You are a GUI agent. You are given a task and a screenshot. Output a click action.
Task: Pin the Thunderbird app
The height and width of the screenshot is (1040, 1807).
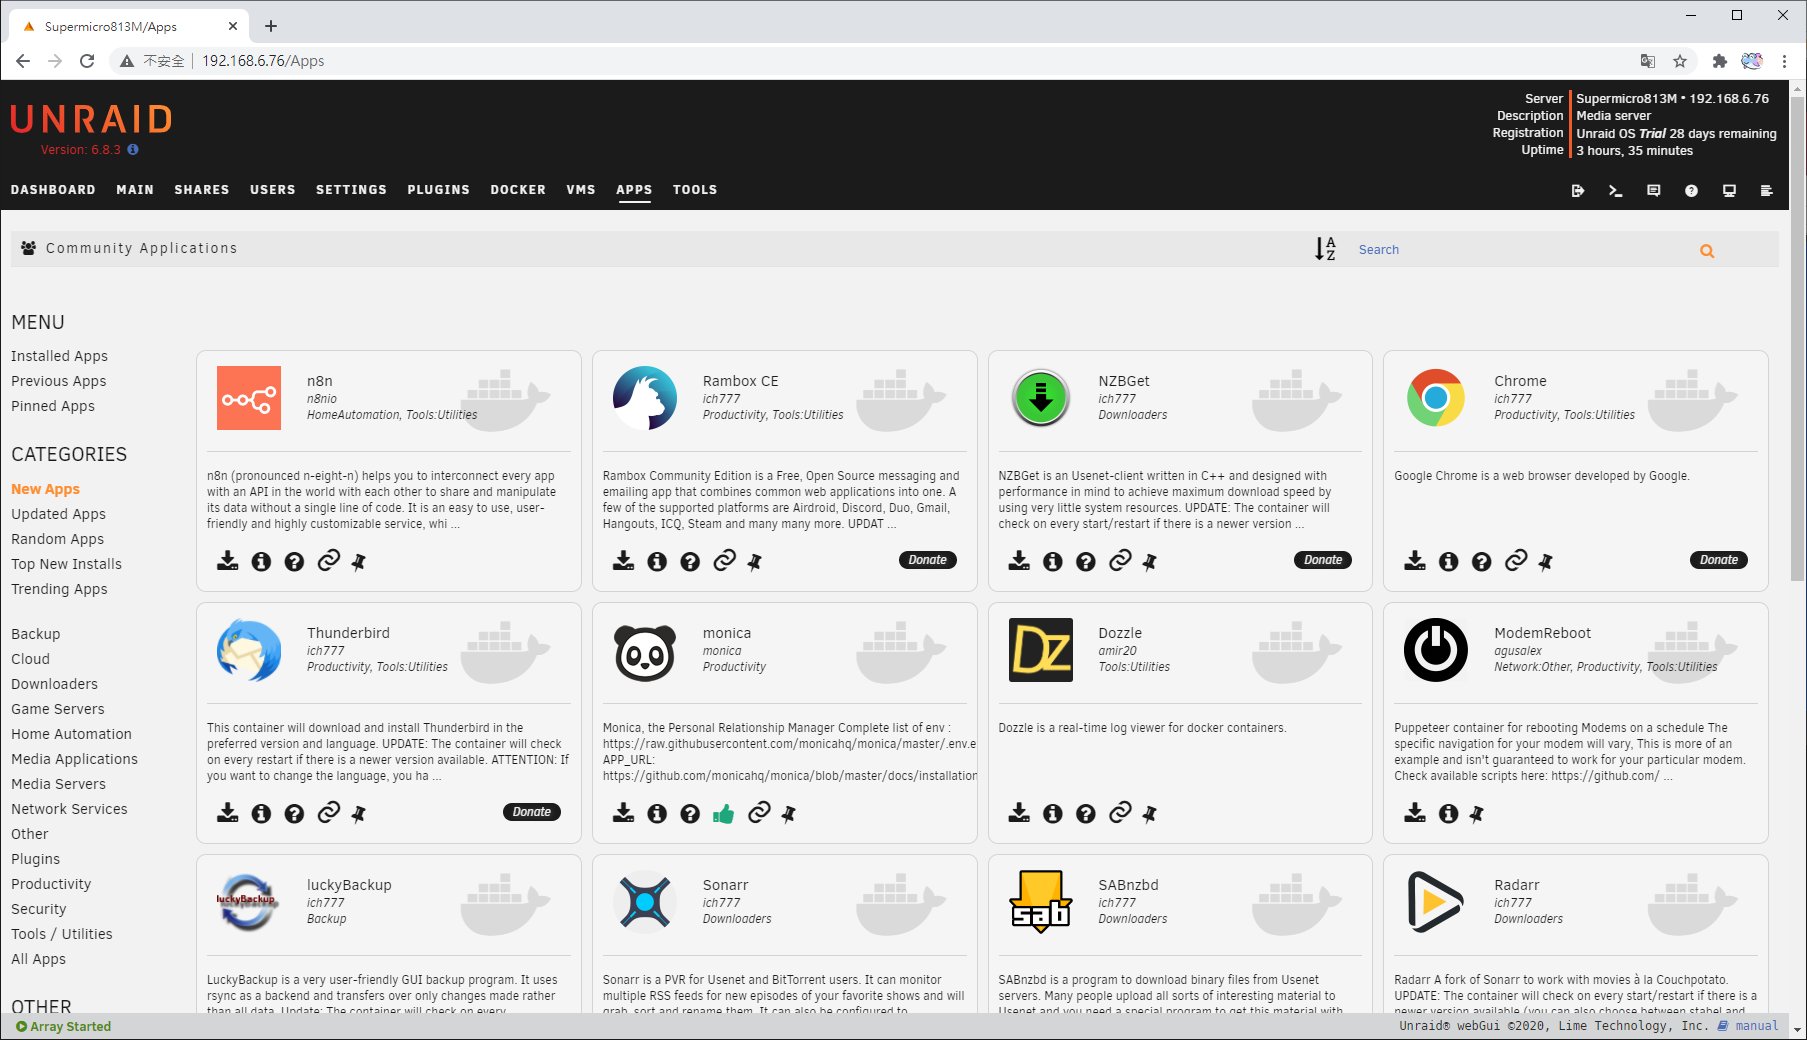(359, 814)
